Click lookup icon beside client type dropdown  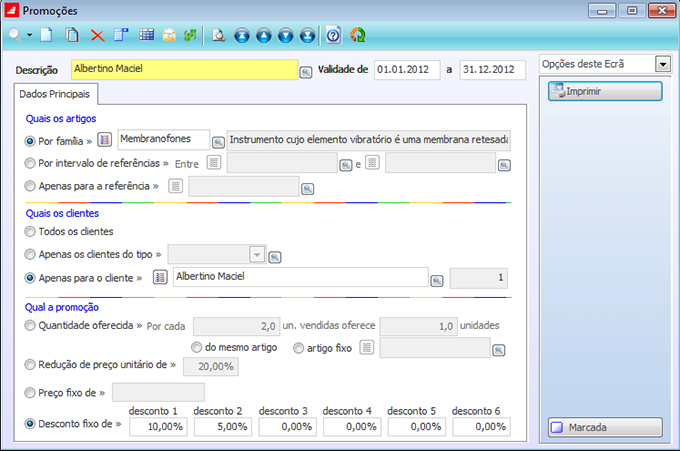(275, 257)
